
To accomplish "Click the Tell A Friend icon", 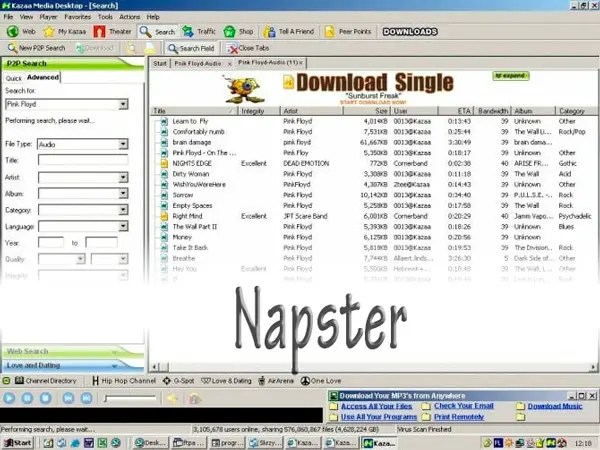I will (269, 31).
